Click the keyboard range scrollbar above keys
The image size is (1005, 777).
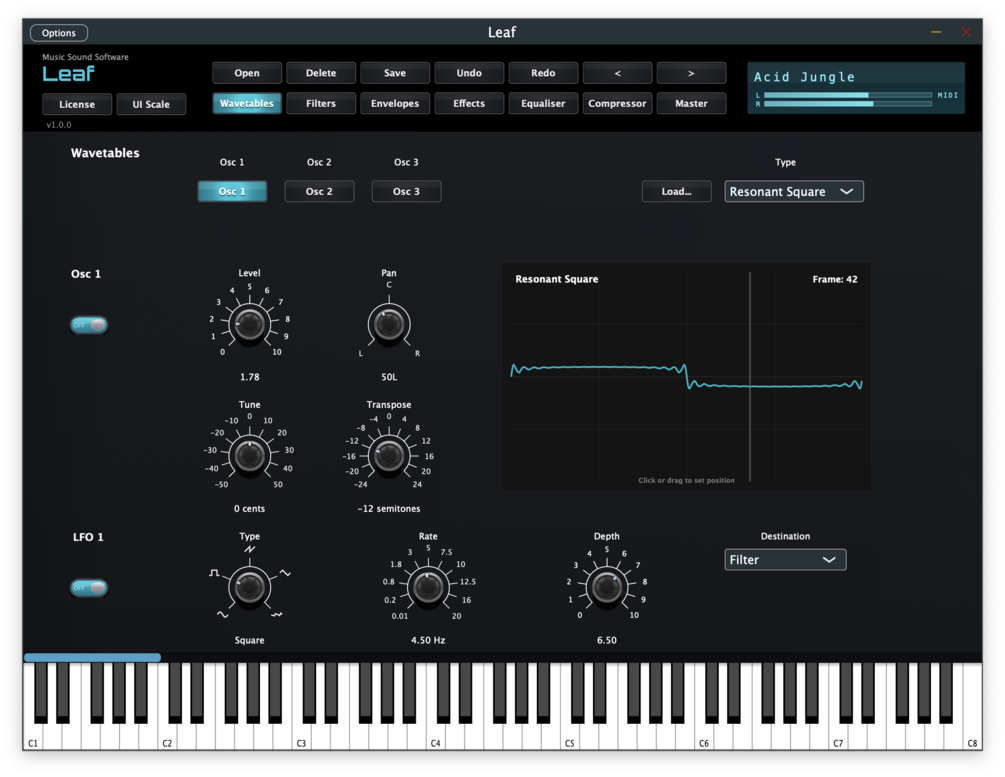(x=92, y=657)
